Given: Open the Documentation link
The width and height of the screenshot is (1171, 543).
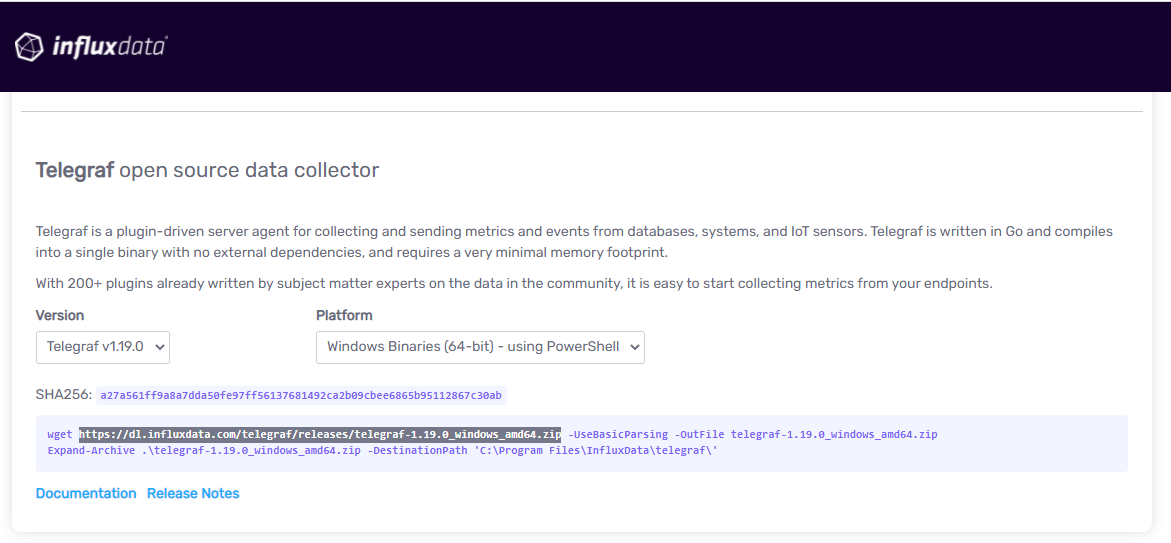Looking at the screenshot, I should (86, 494).
